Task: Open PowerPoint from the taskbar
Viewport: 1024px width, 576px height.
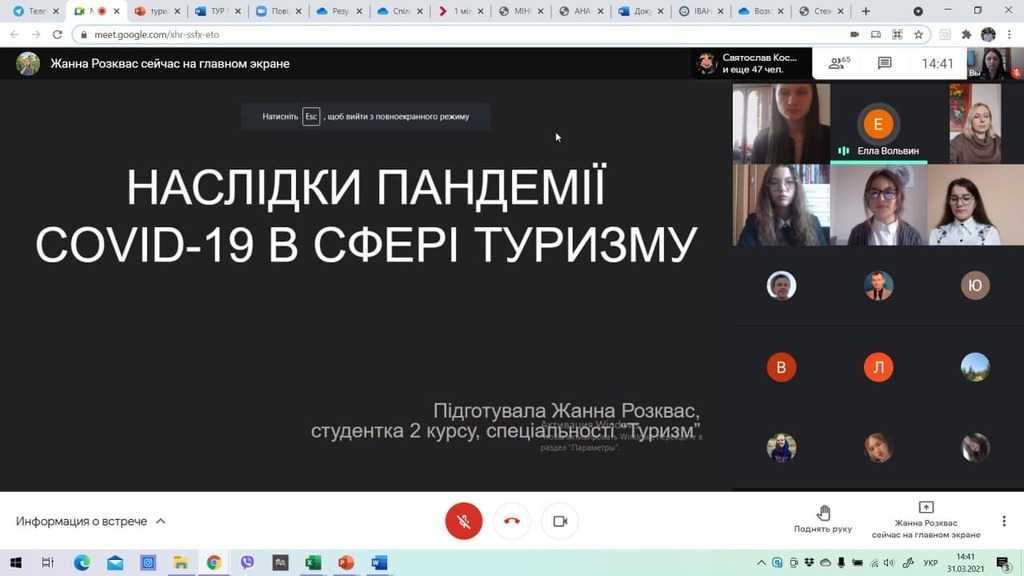Action: point(346,563)
